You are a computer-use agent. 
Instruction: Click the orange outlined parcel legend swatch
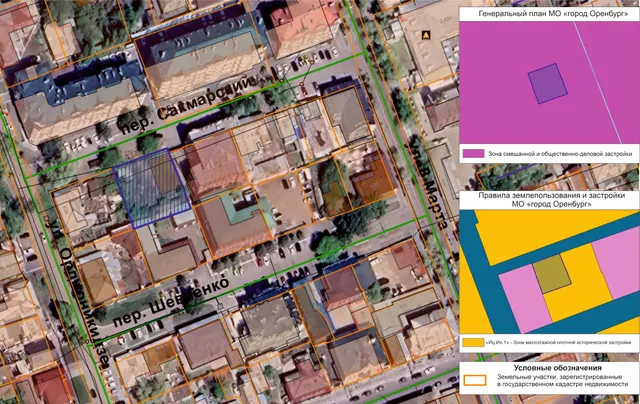coord(475,380)
